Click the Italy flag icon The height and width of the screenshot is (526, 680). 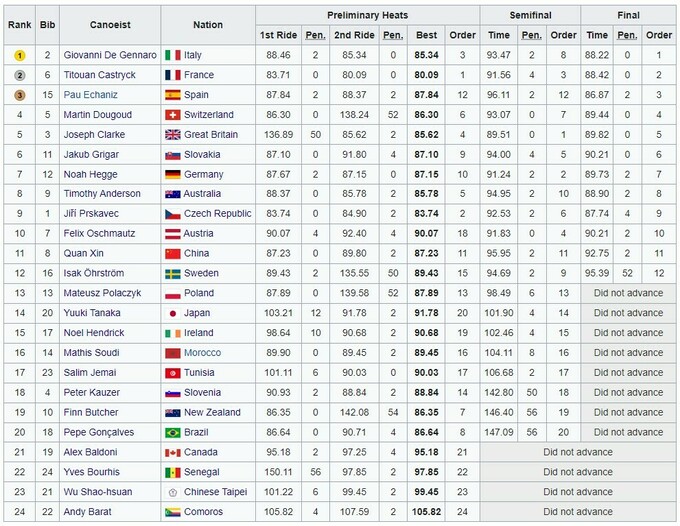[172, 55]
